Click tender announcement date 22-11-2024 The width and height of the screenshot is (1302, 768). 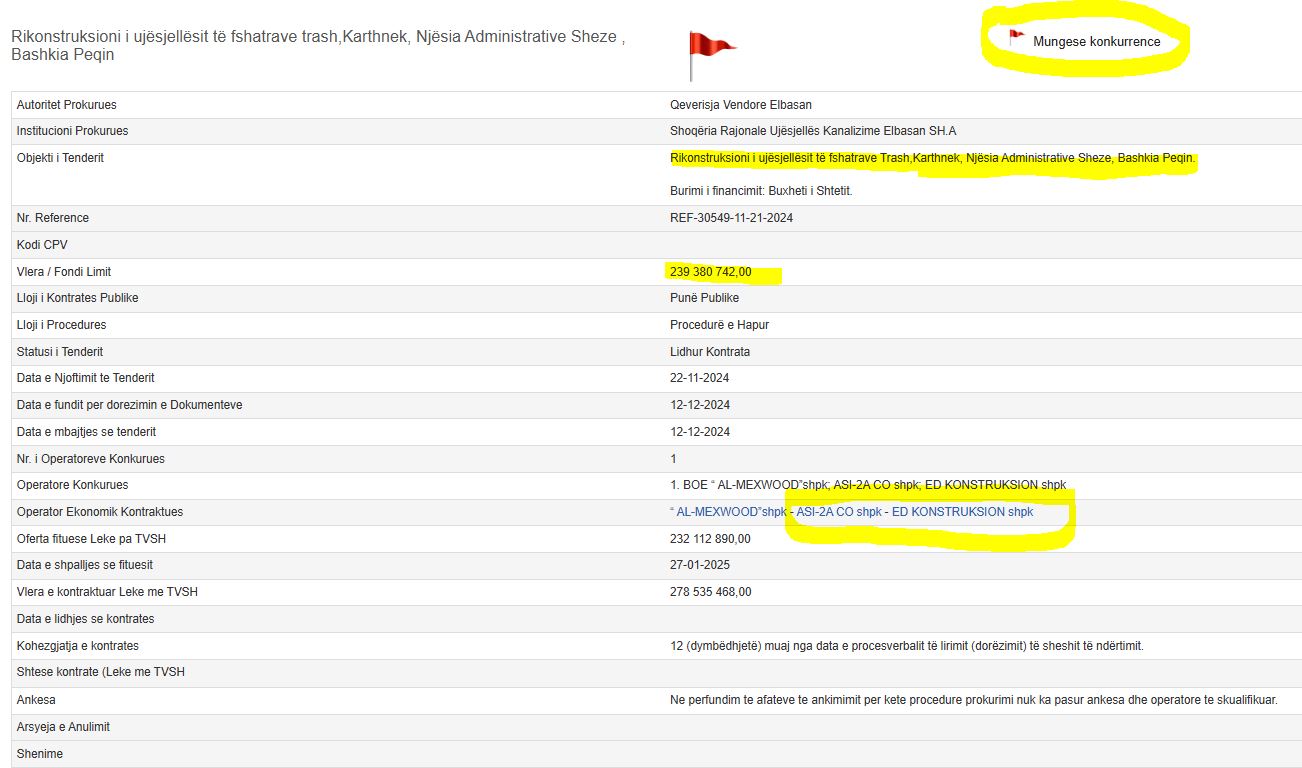tap(699, 378)
